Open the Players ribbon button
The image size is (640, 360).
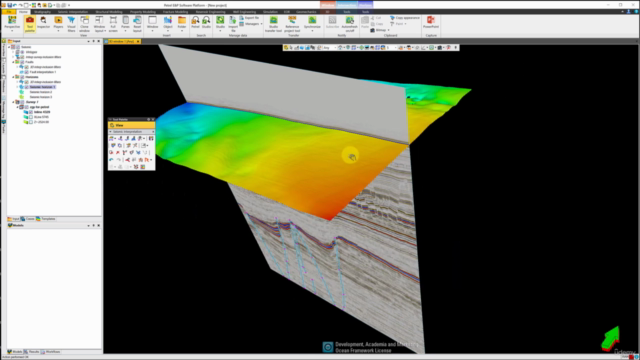click(58, 24)
